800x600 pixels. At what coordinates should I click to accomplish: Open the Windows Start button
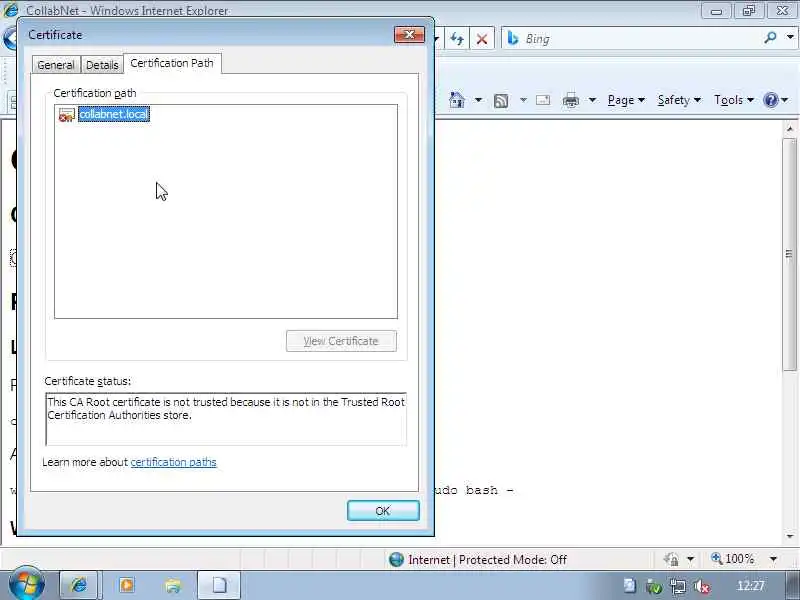click(x=26, y=584)
